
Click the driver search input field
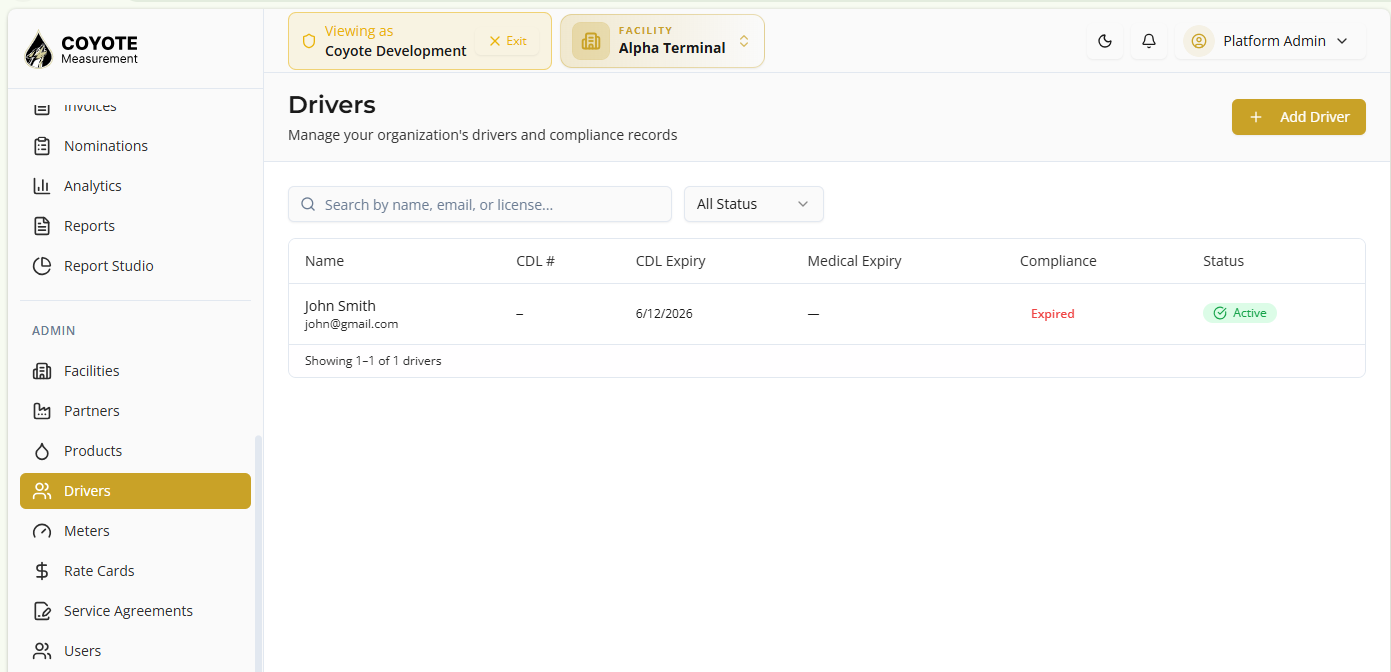[480, 204]
